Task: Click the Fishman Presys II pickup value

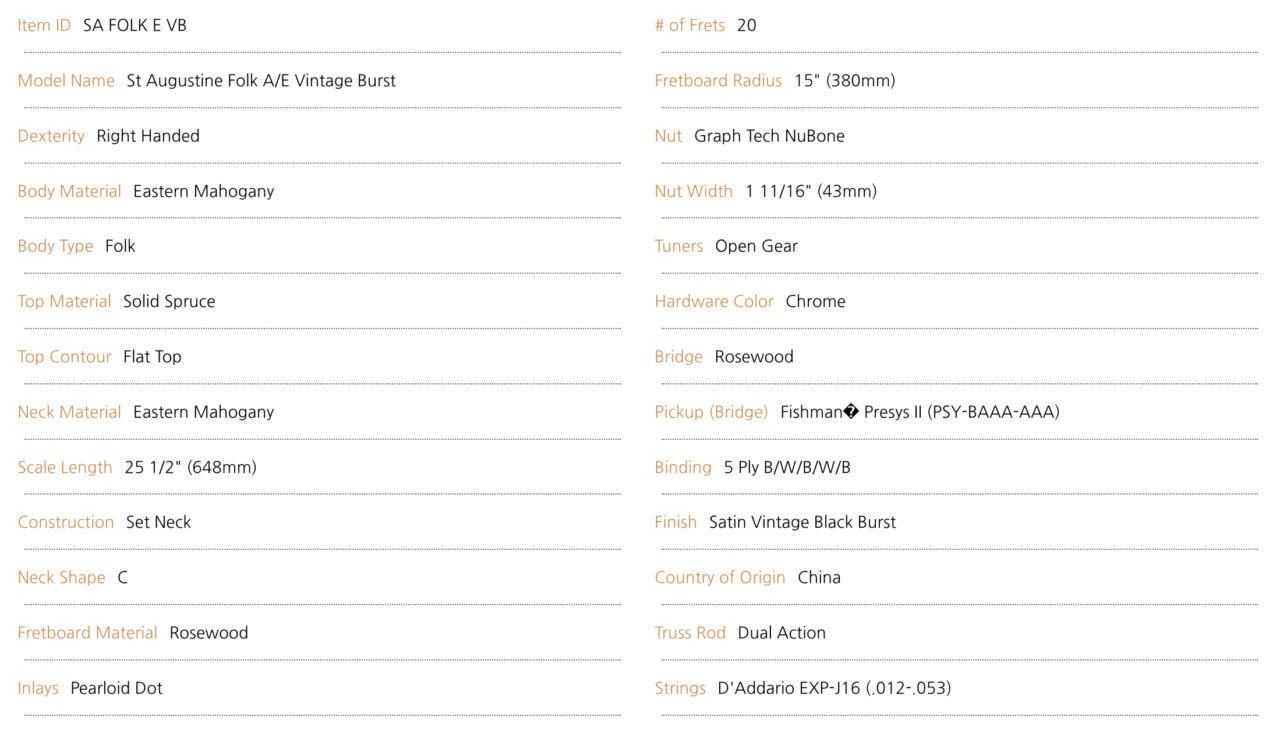Action: (919, 412)
